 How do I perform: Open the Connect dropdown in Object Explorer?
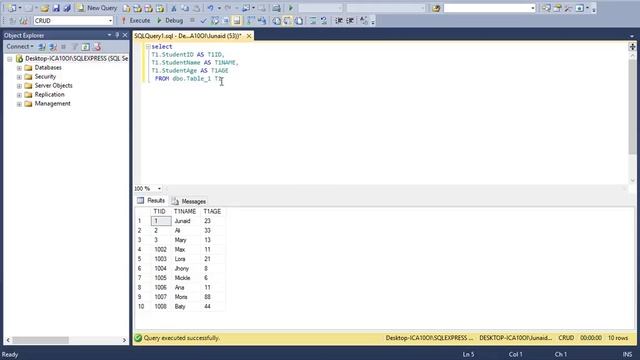pos(20,47)
